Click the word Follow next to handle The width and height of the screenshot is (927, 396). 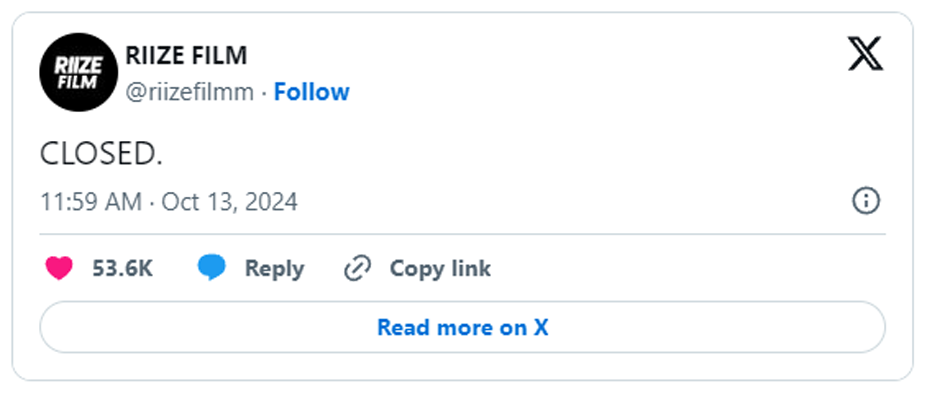coord(312,92)
